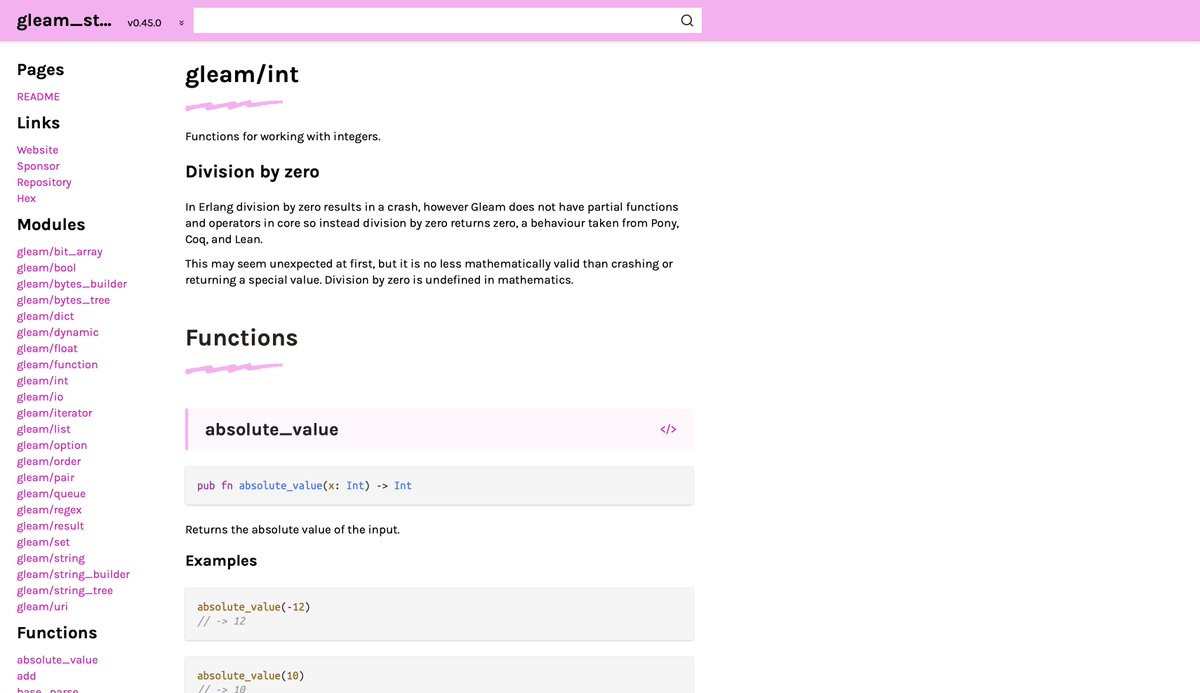Click the sidebar Modules heading
This screenshot has width=1200, height=693.
[51, 225]
